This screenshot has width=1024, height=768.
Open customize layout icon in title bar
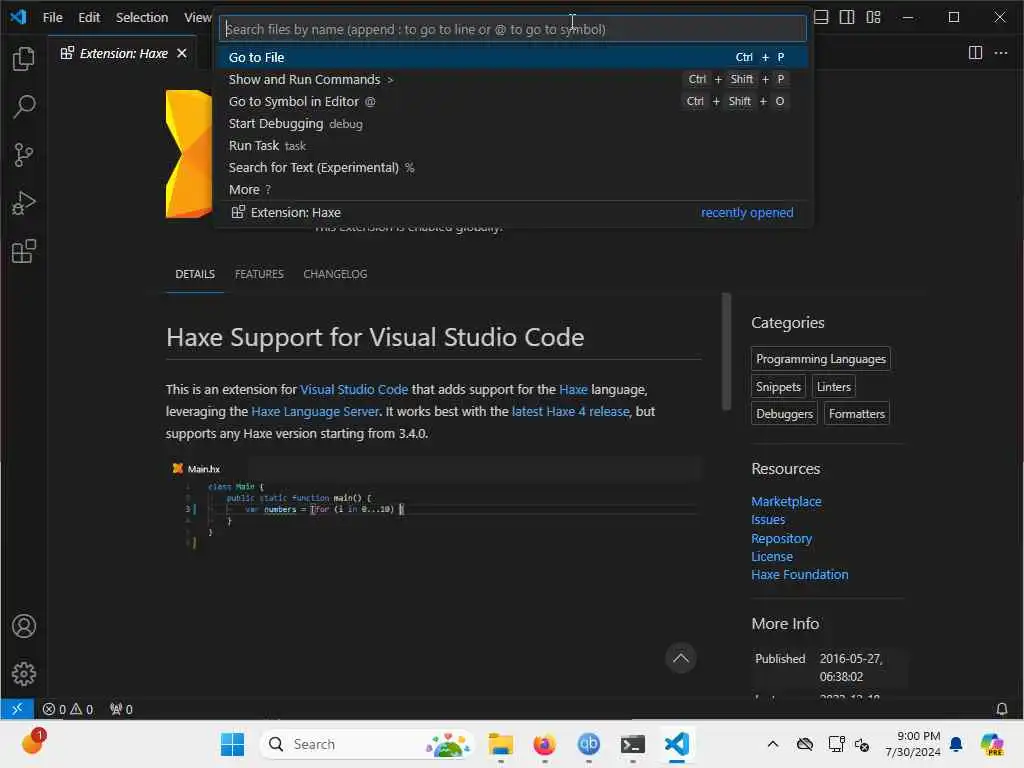[x=873, y=17]
